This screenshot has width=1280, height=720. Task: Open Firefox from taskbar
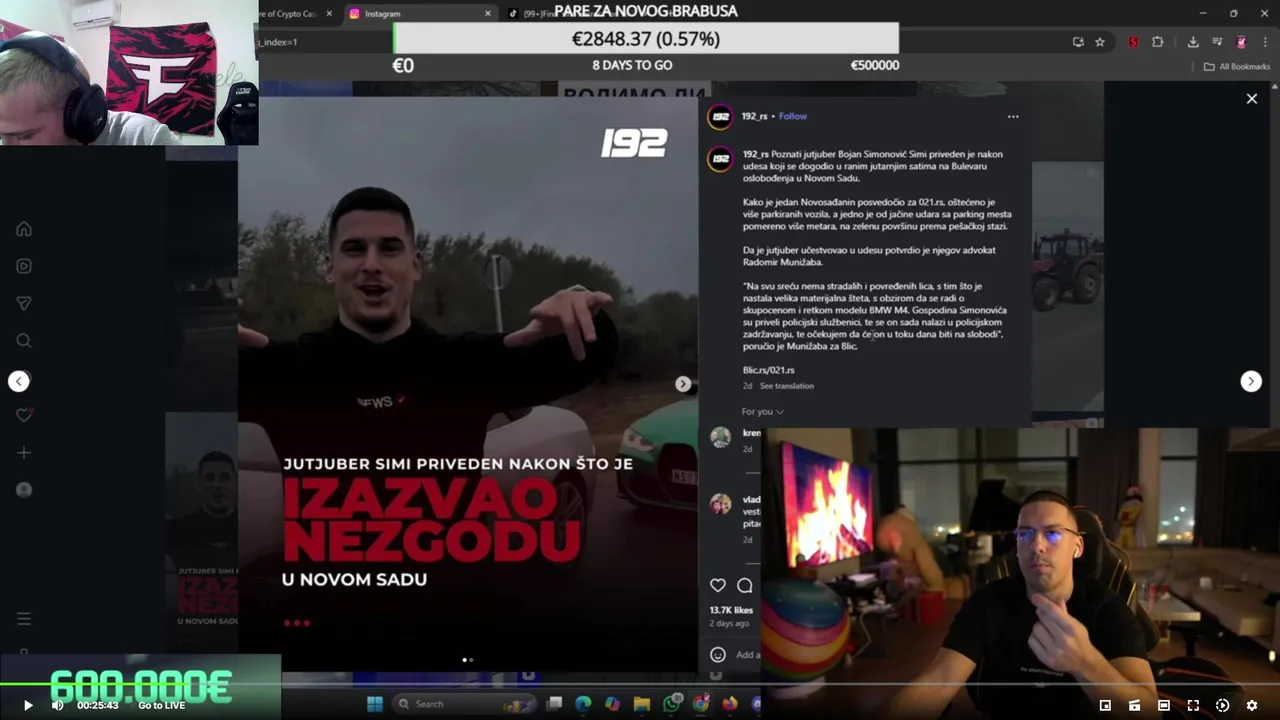[730, 704]
